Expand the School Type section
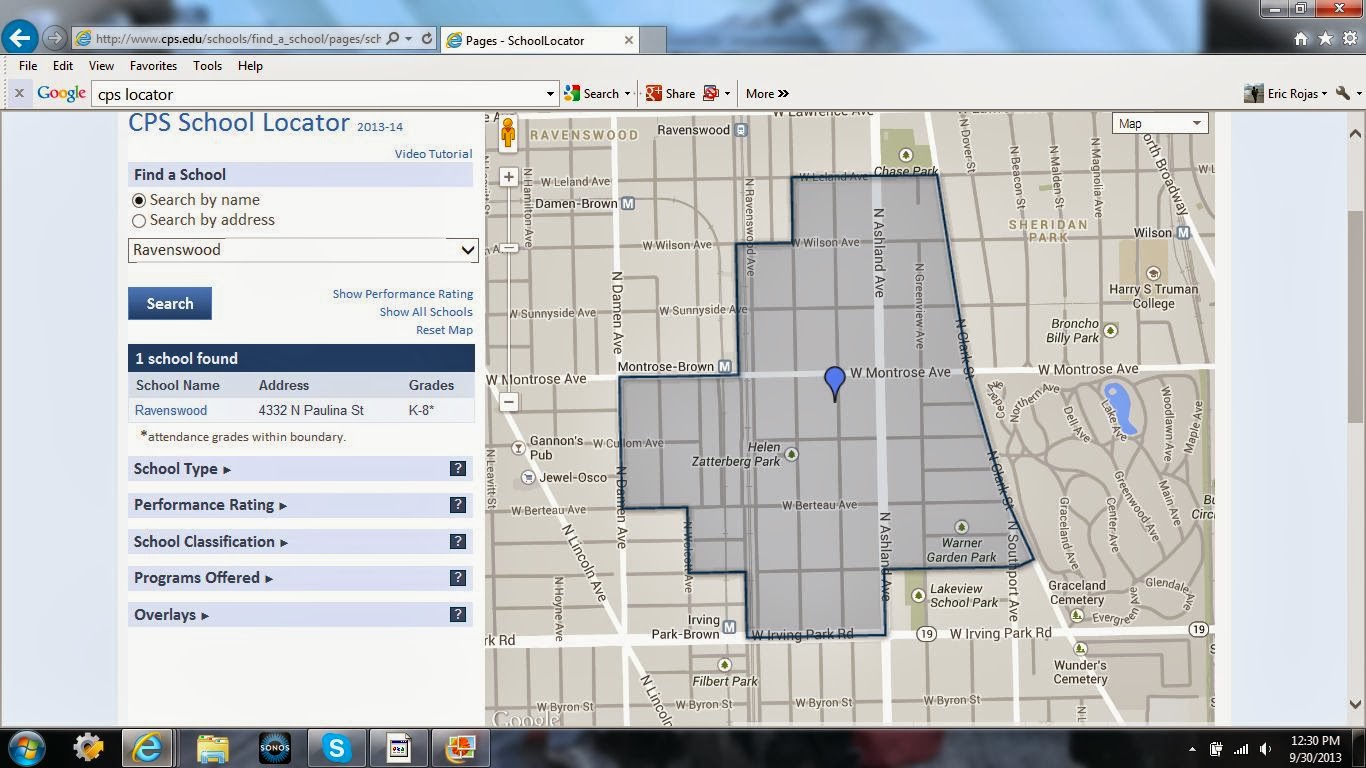Viewport: 1366px width, 768px height. (x=182, y=469)
